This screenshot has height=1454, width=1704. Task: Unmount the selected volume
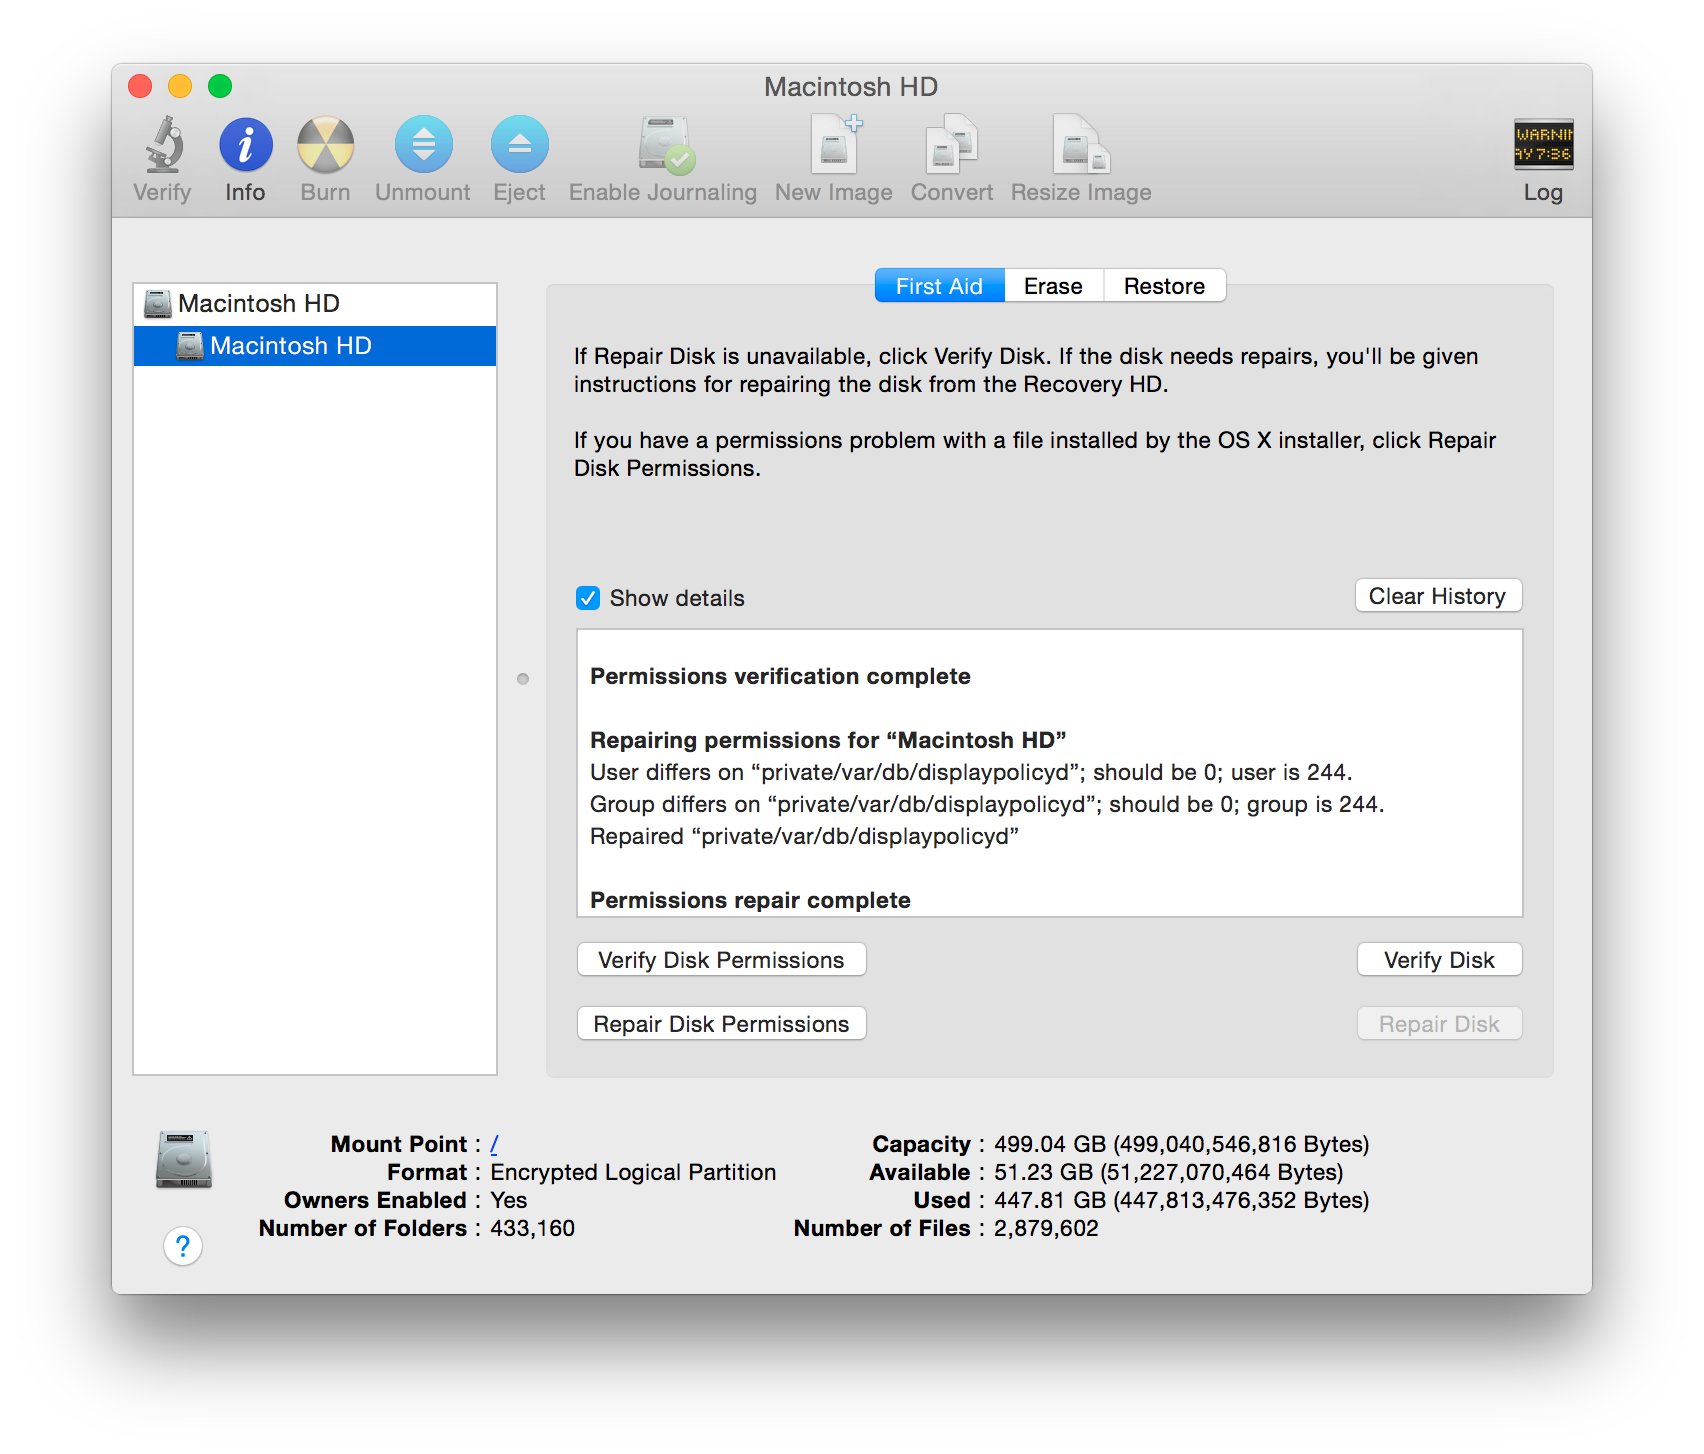pyautogui.click(x=423, y=146)
